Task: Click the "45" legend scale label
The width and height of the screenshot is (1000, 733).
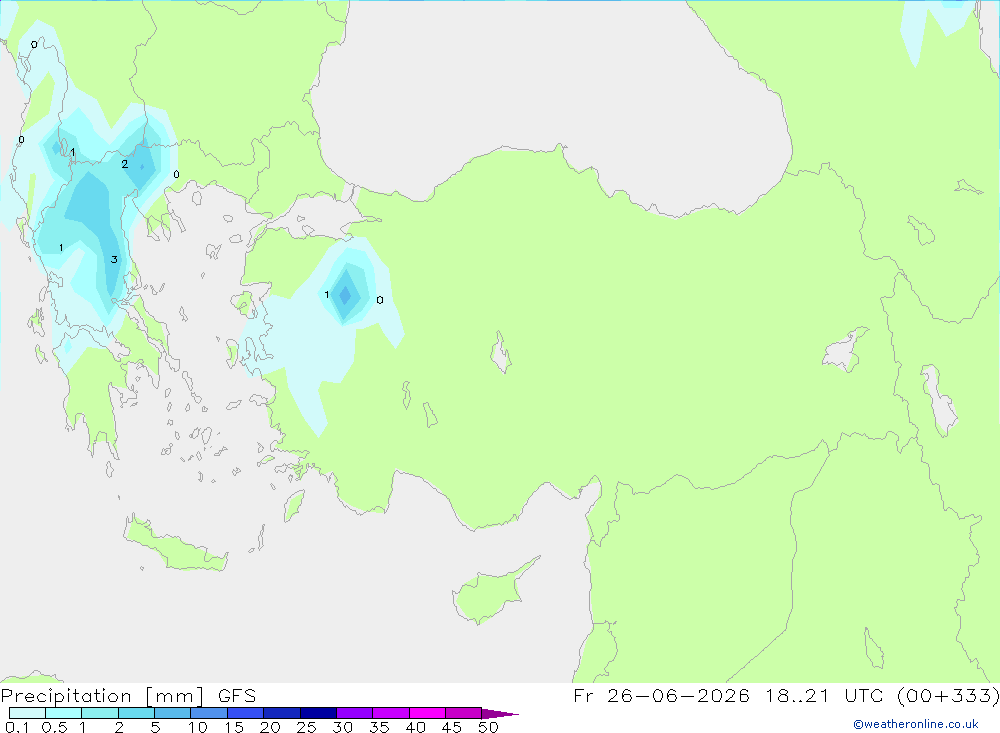Action: [452, 727]
